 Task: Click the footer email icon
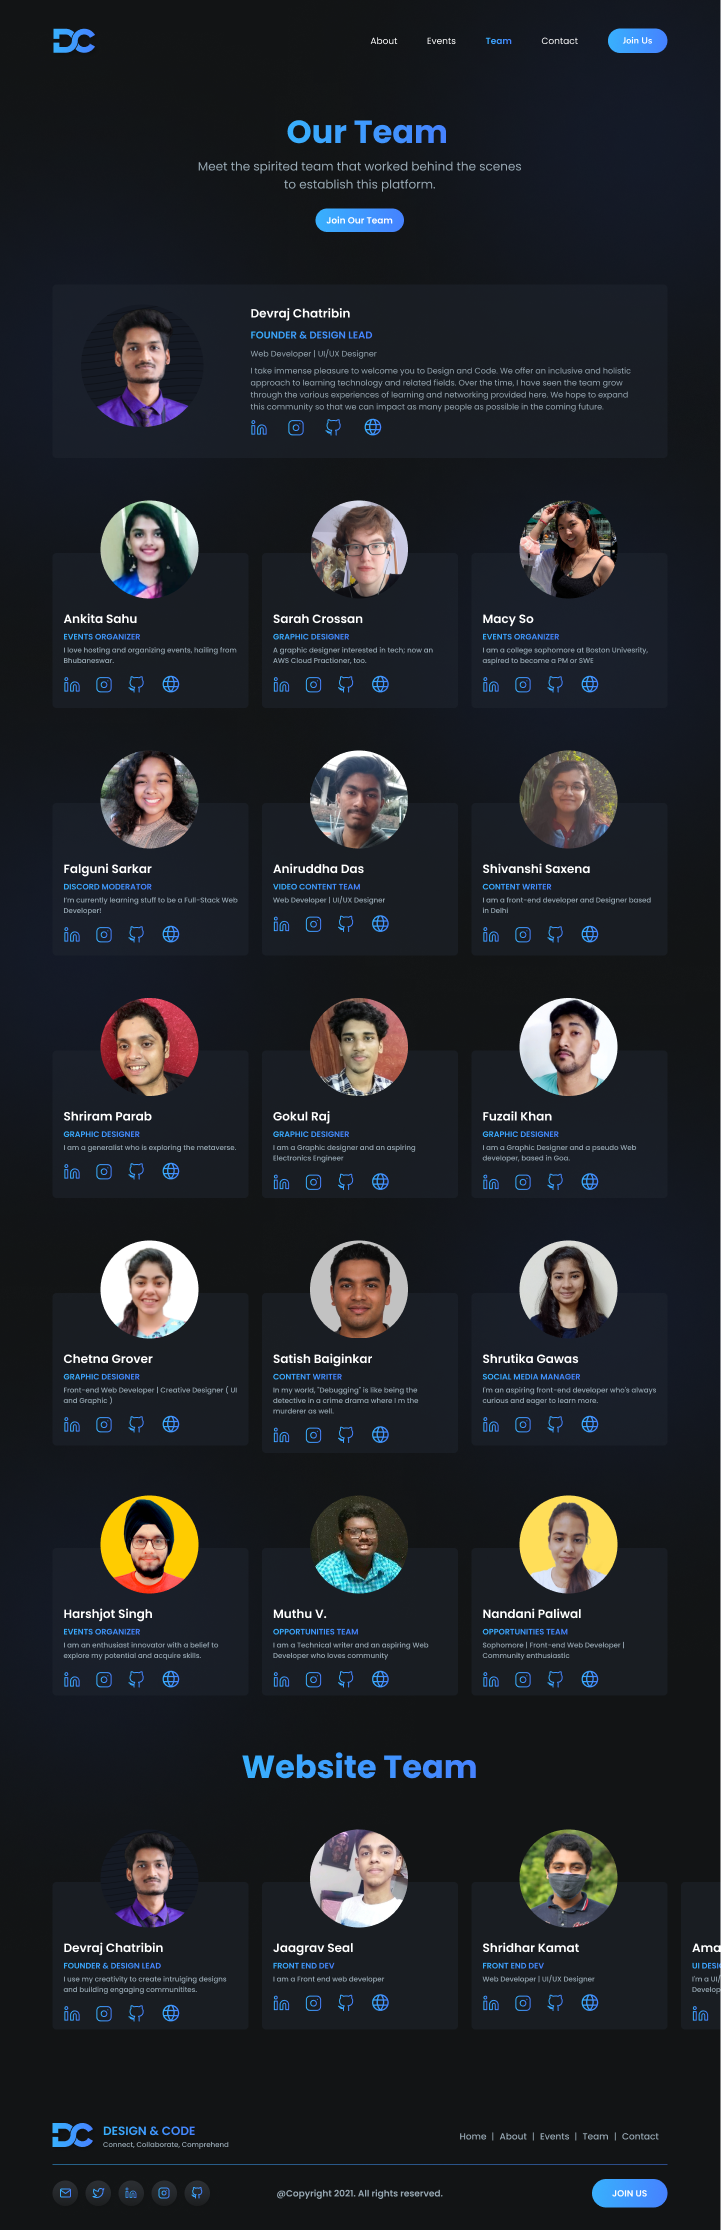click(x=65, y=2193)
